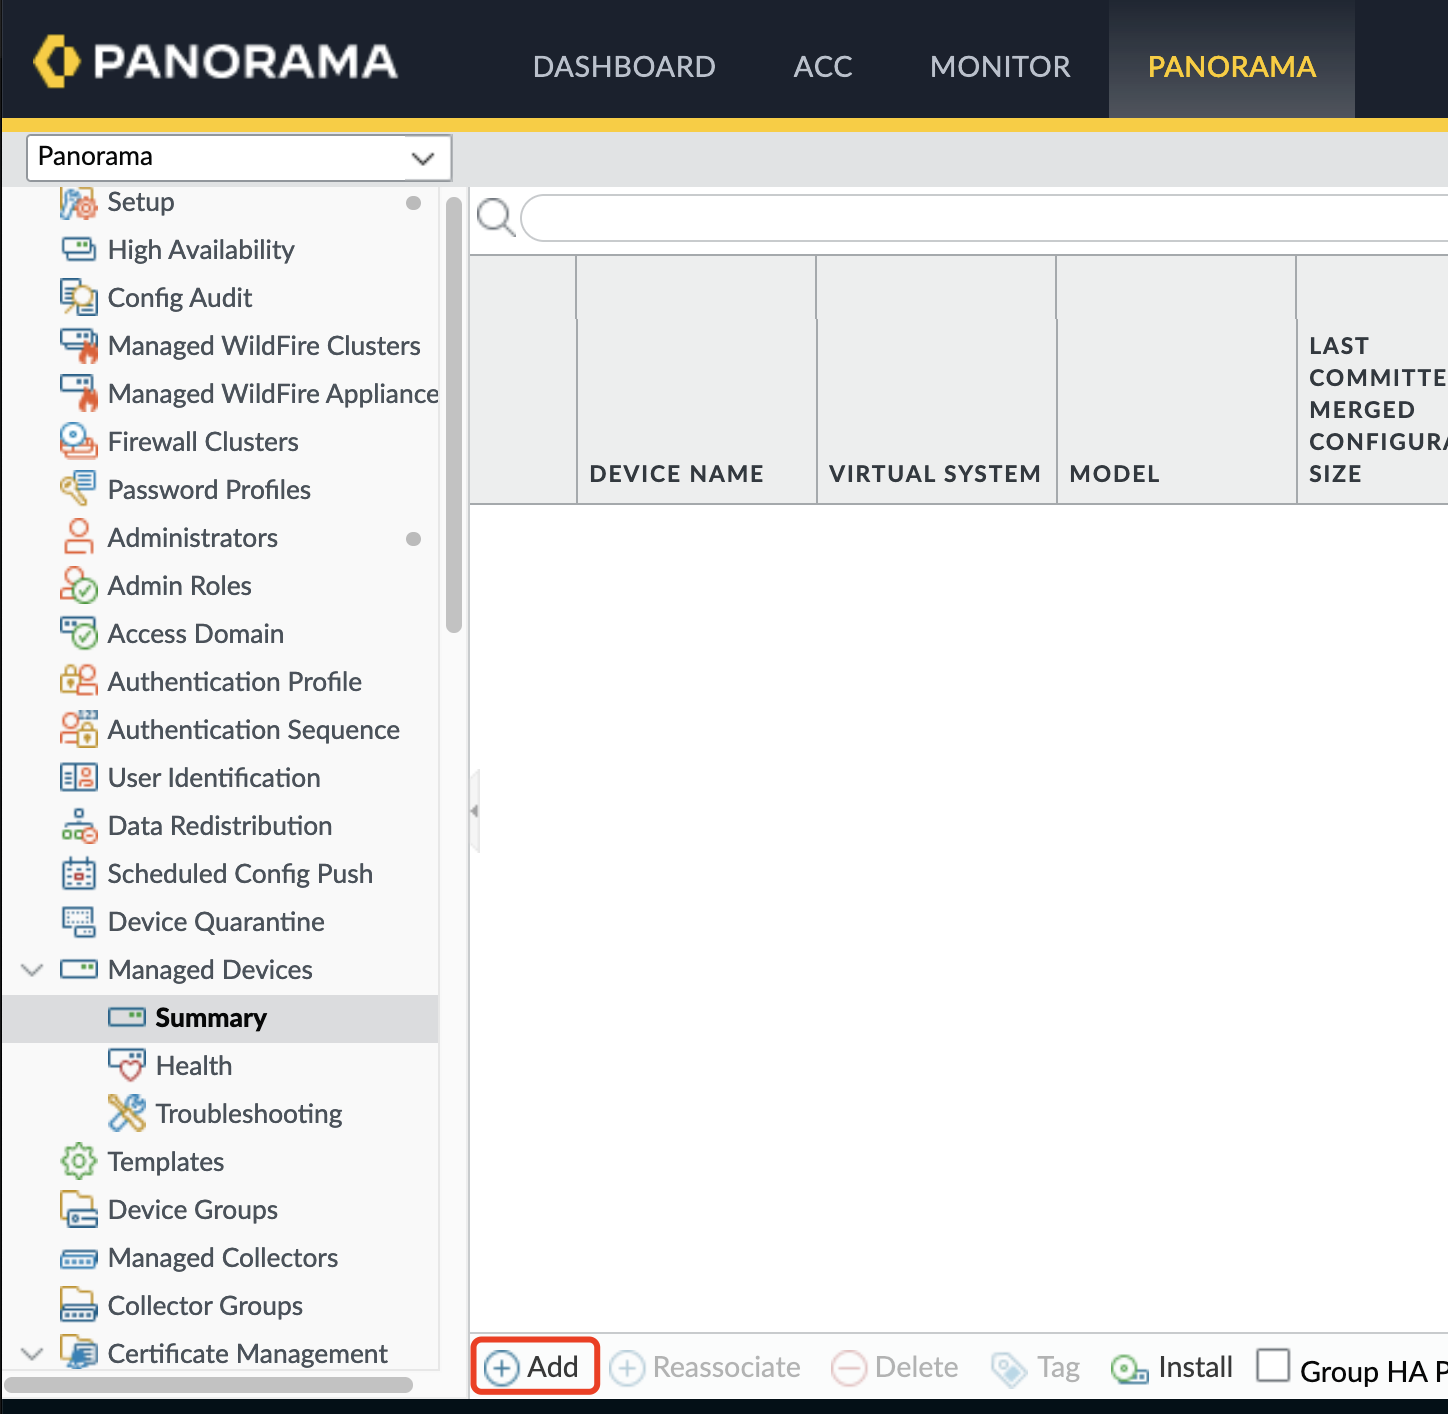Click the Health heart icon
Image resolution: width=1448 pixels, height=1414 pixels.
point(127,1065)
